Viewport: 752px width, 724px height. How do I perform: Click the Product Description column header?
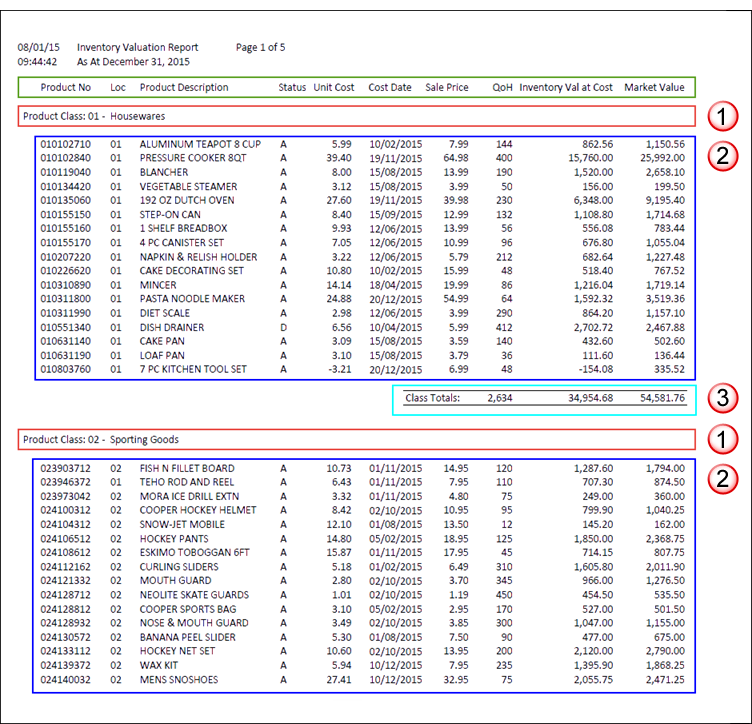184,87
